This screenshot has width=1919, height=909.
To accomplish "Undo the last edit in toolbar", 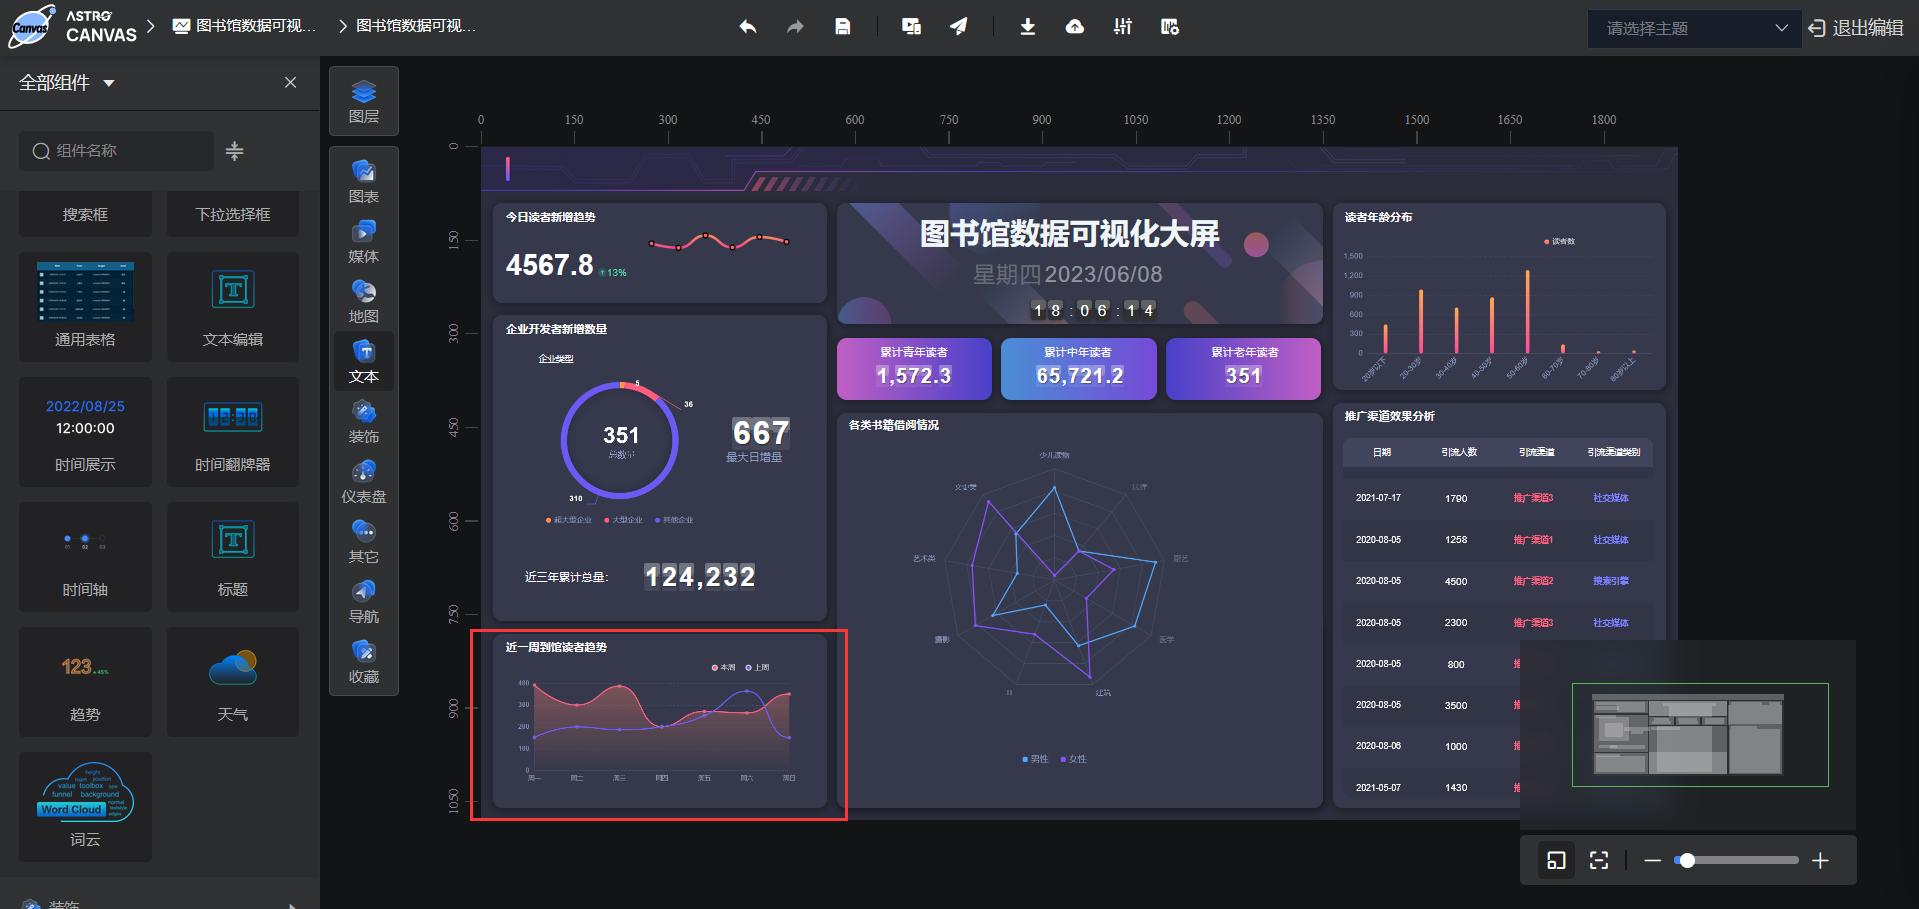I will [x=748, y=27].
